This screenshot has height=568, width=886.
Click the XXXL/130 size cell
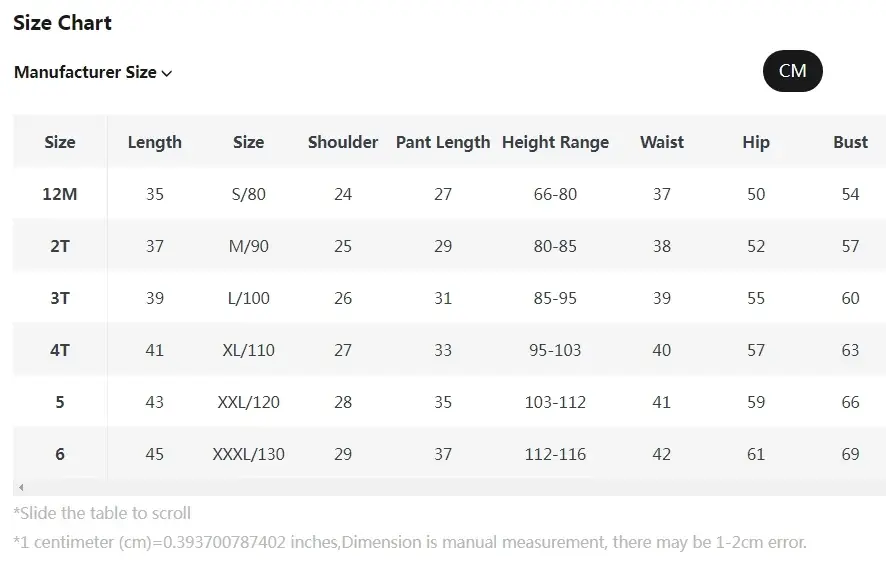tap(248, 454)
